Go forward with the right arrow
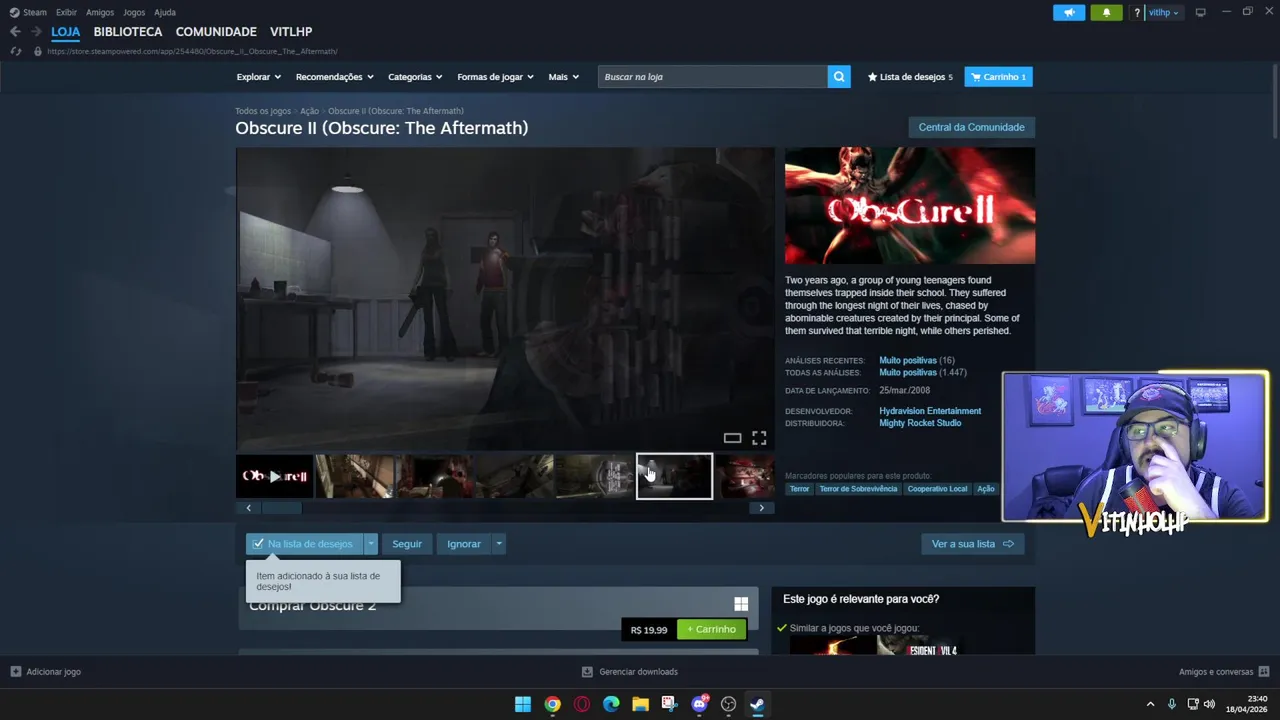 (x=36, y=32)
